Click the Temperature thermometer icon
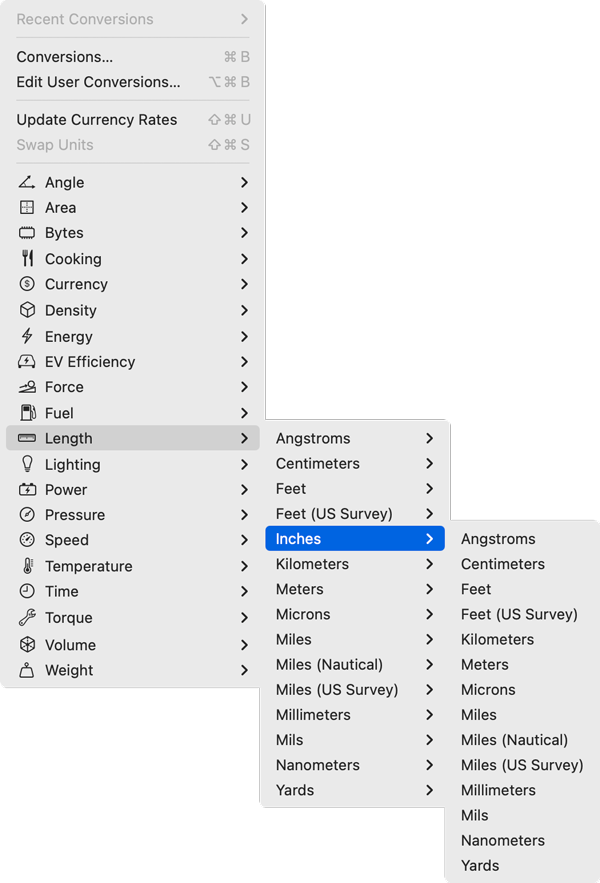 27,566
